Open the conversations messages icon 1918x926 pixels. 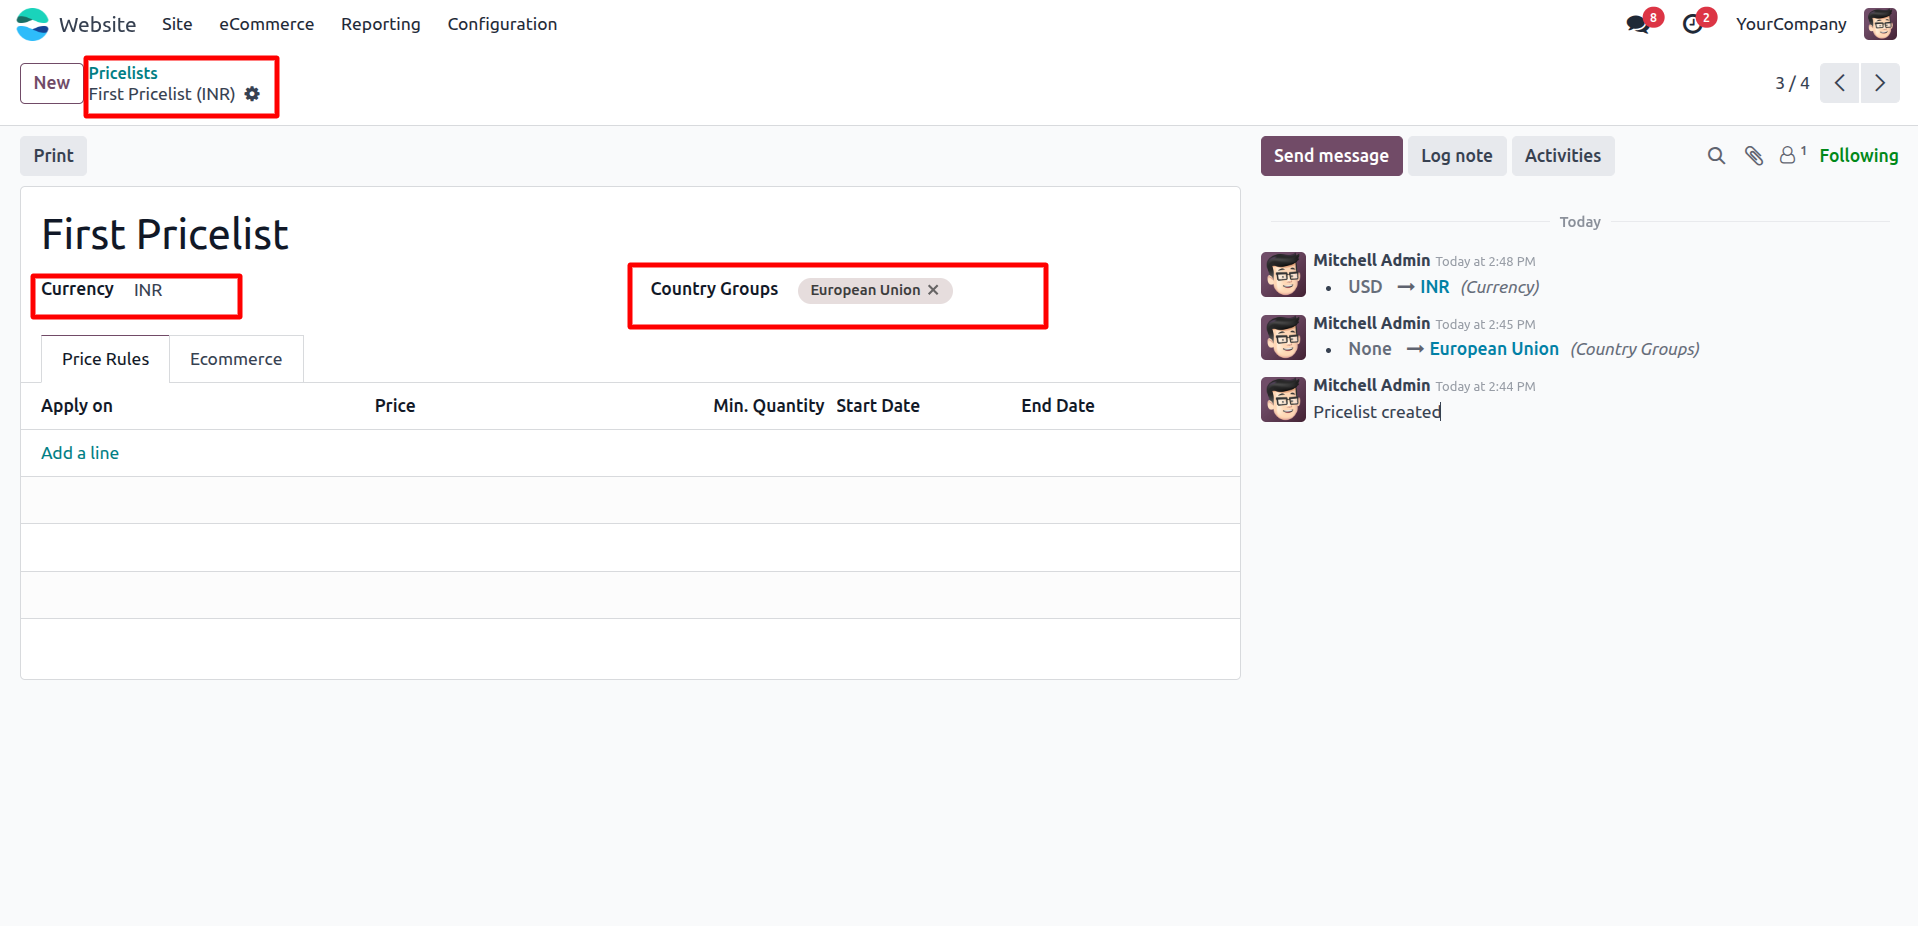pyautogui.click(x=1638, y=24)
